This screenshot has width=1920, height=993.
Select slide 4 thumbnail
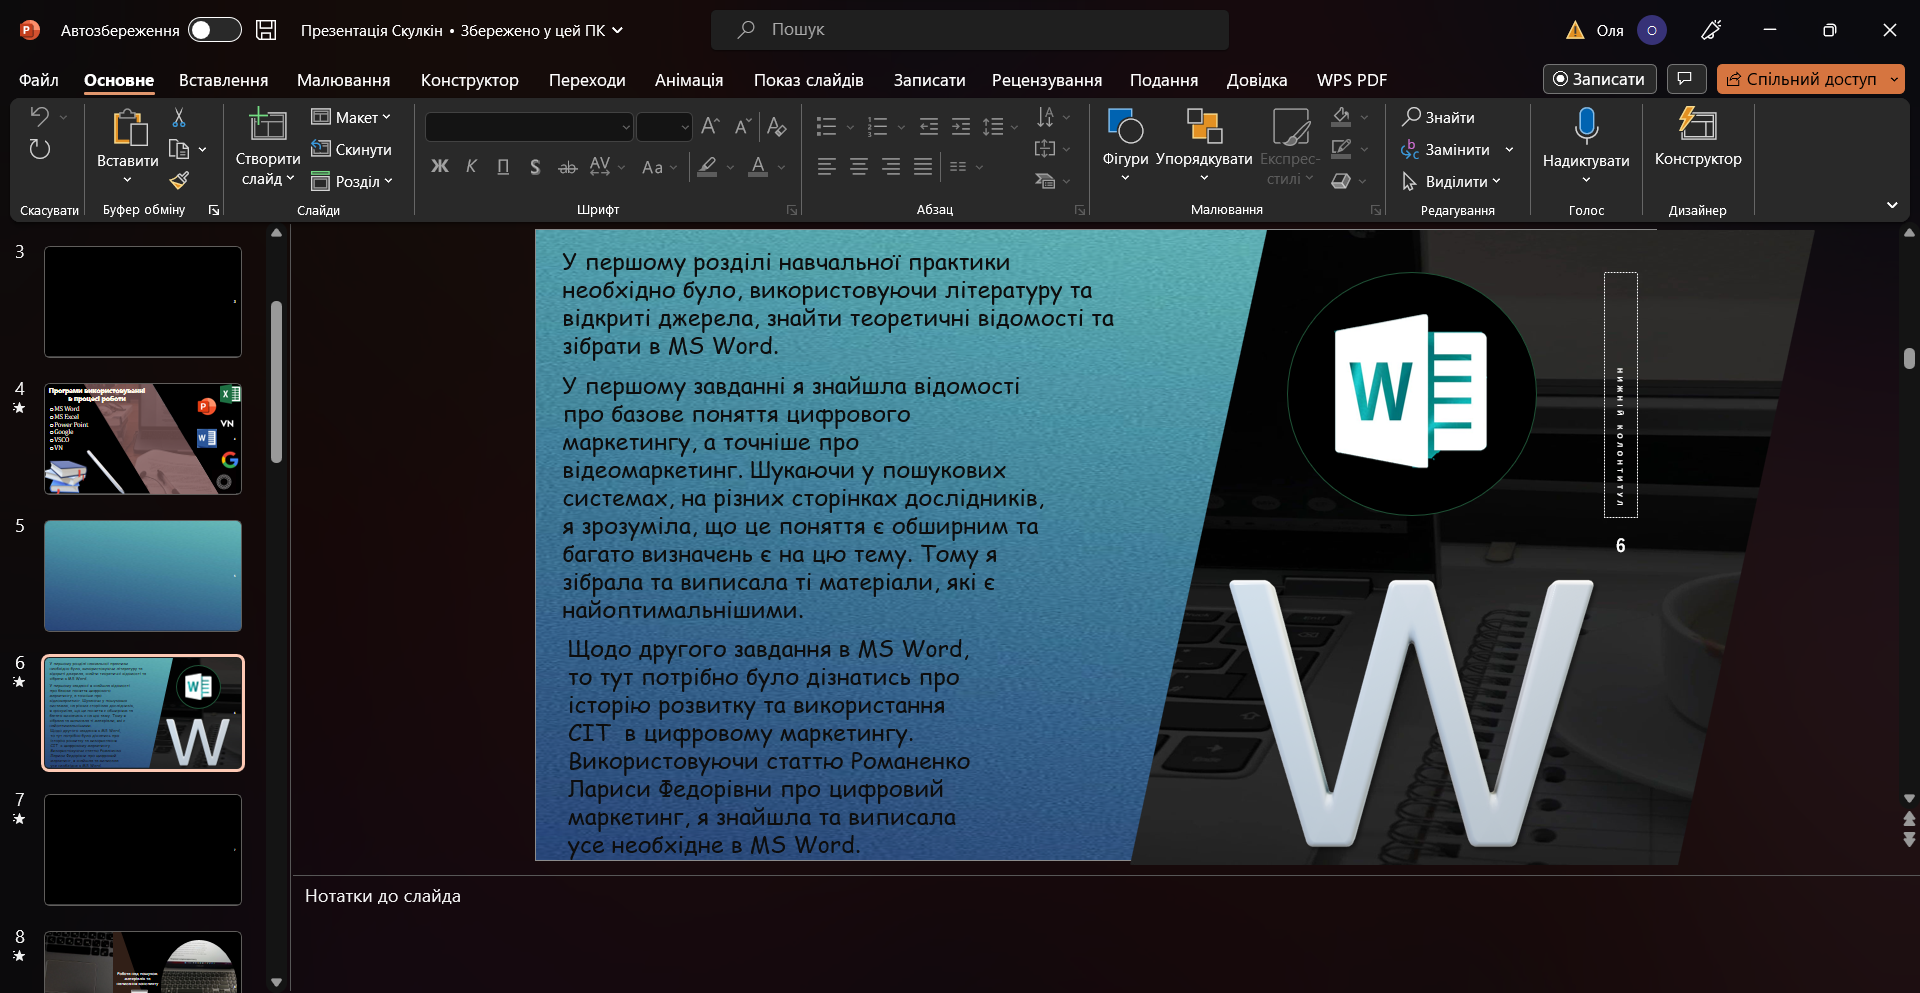143,438
